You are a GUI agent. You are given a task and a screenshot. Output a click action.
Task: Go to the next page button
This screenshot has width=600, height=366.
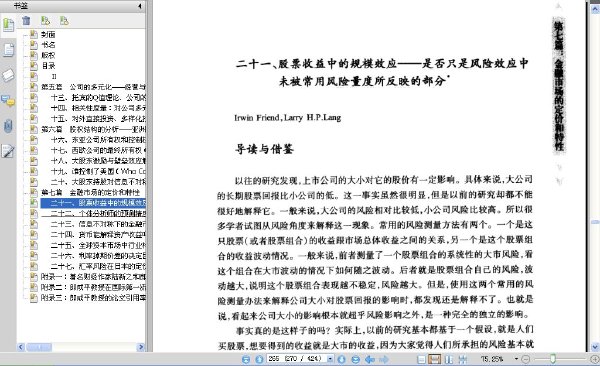342,359
